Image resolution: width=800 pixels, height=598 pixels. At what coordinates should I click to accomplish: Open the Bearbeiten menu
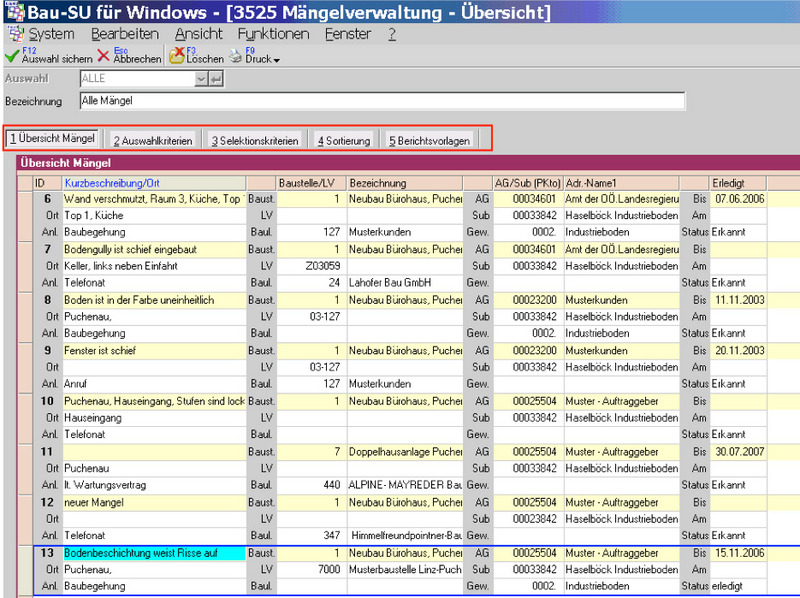tap(125, 34)
